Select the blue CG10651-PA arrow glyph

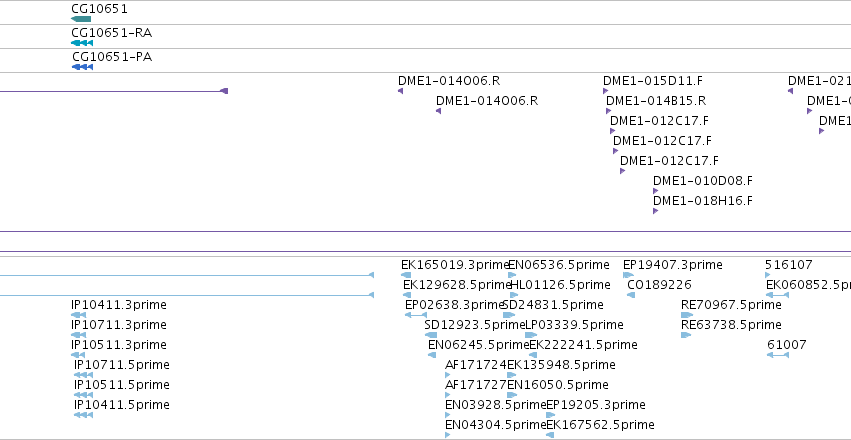coord(82,67)
